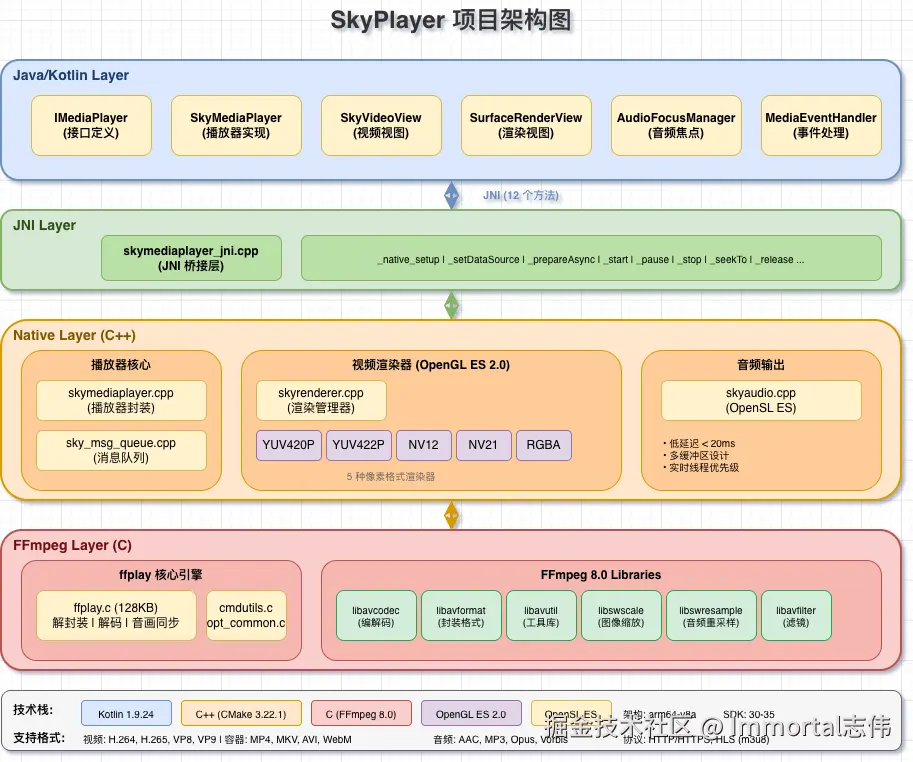Select the skyaudio.cpp (OpenSL ES) box
This screenshot has height=762, width=913.
pos(761,400)
